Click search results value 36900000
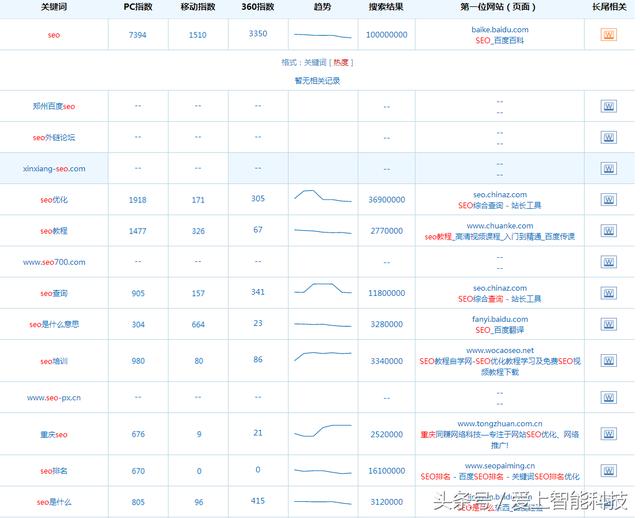 coord(387,200)
